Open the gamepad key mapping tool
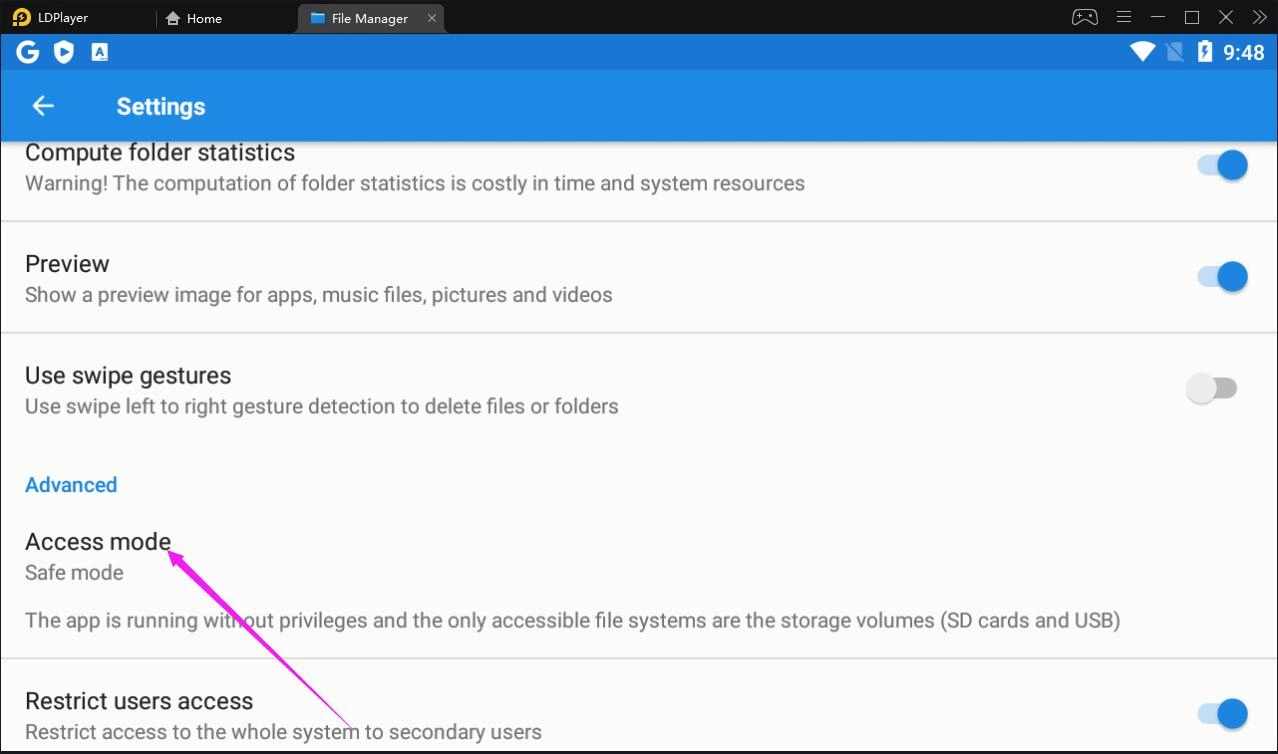 coord(1083,17)
